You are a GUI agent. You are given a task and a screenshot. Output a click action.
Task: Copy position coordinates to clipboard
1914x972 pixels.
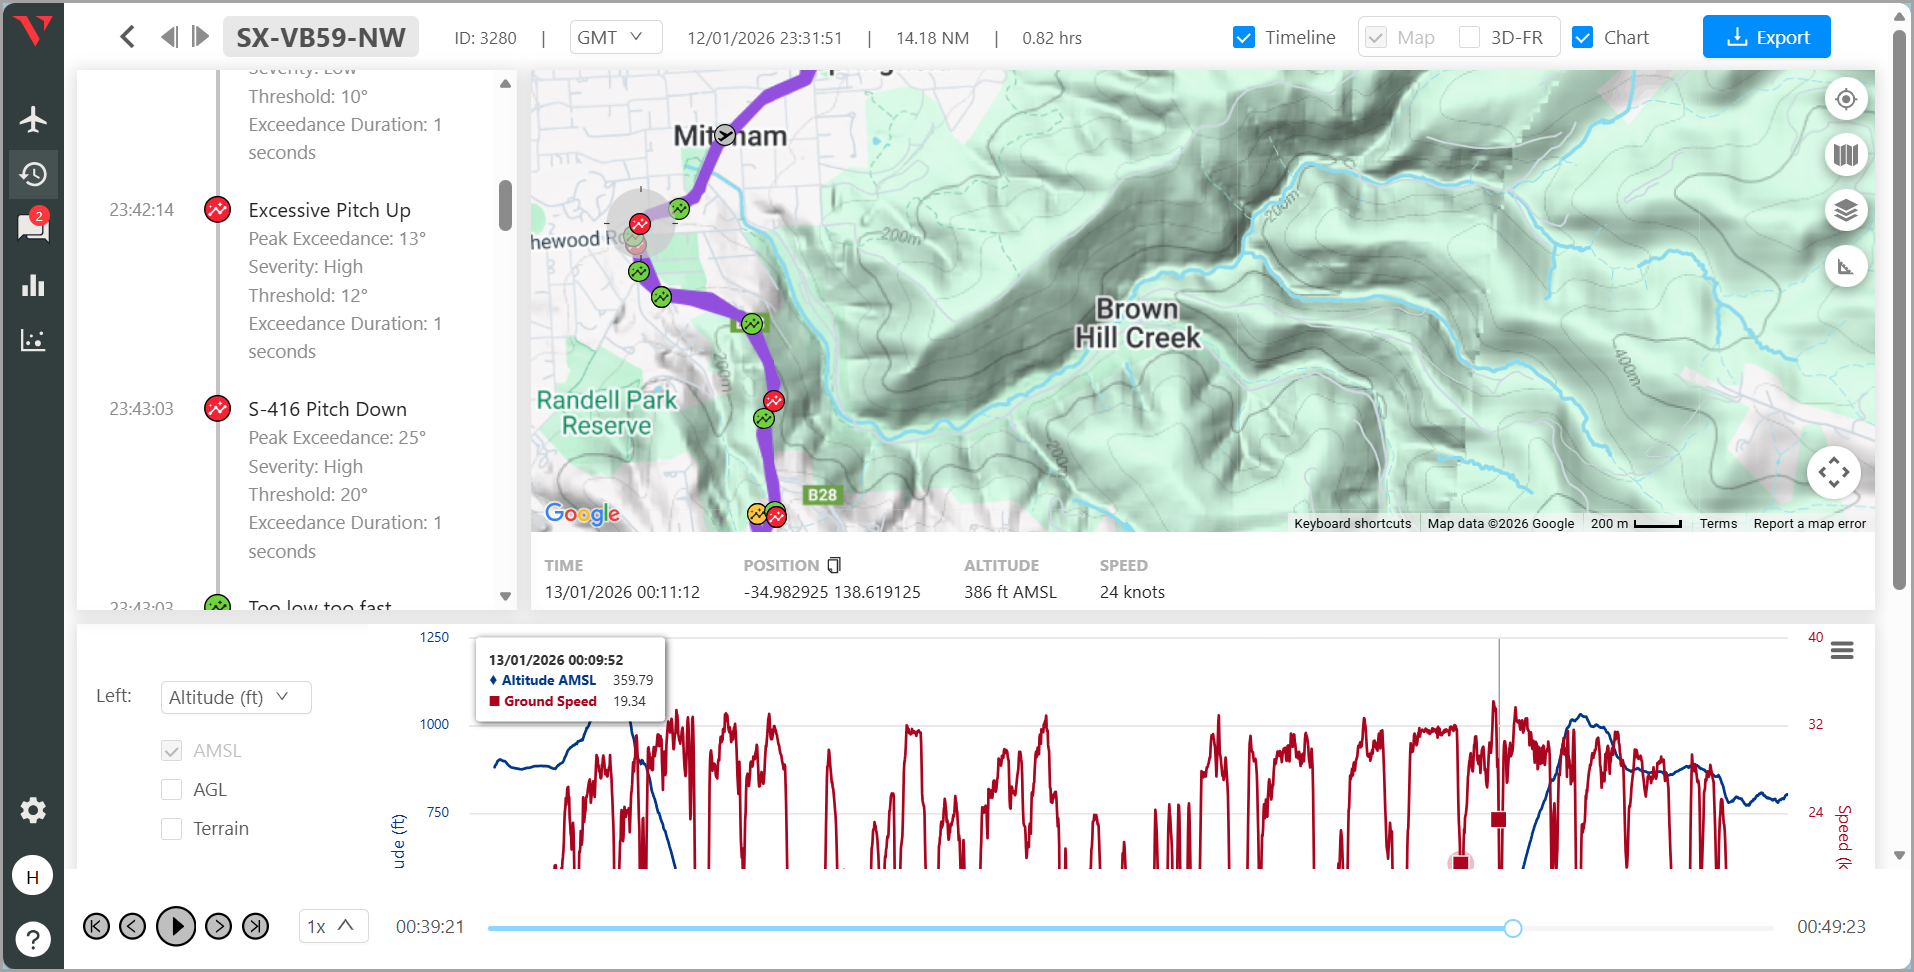pos(834,565)
